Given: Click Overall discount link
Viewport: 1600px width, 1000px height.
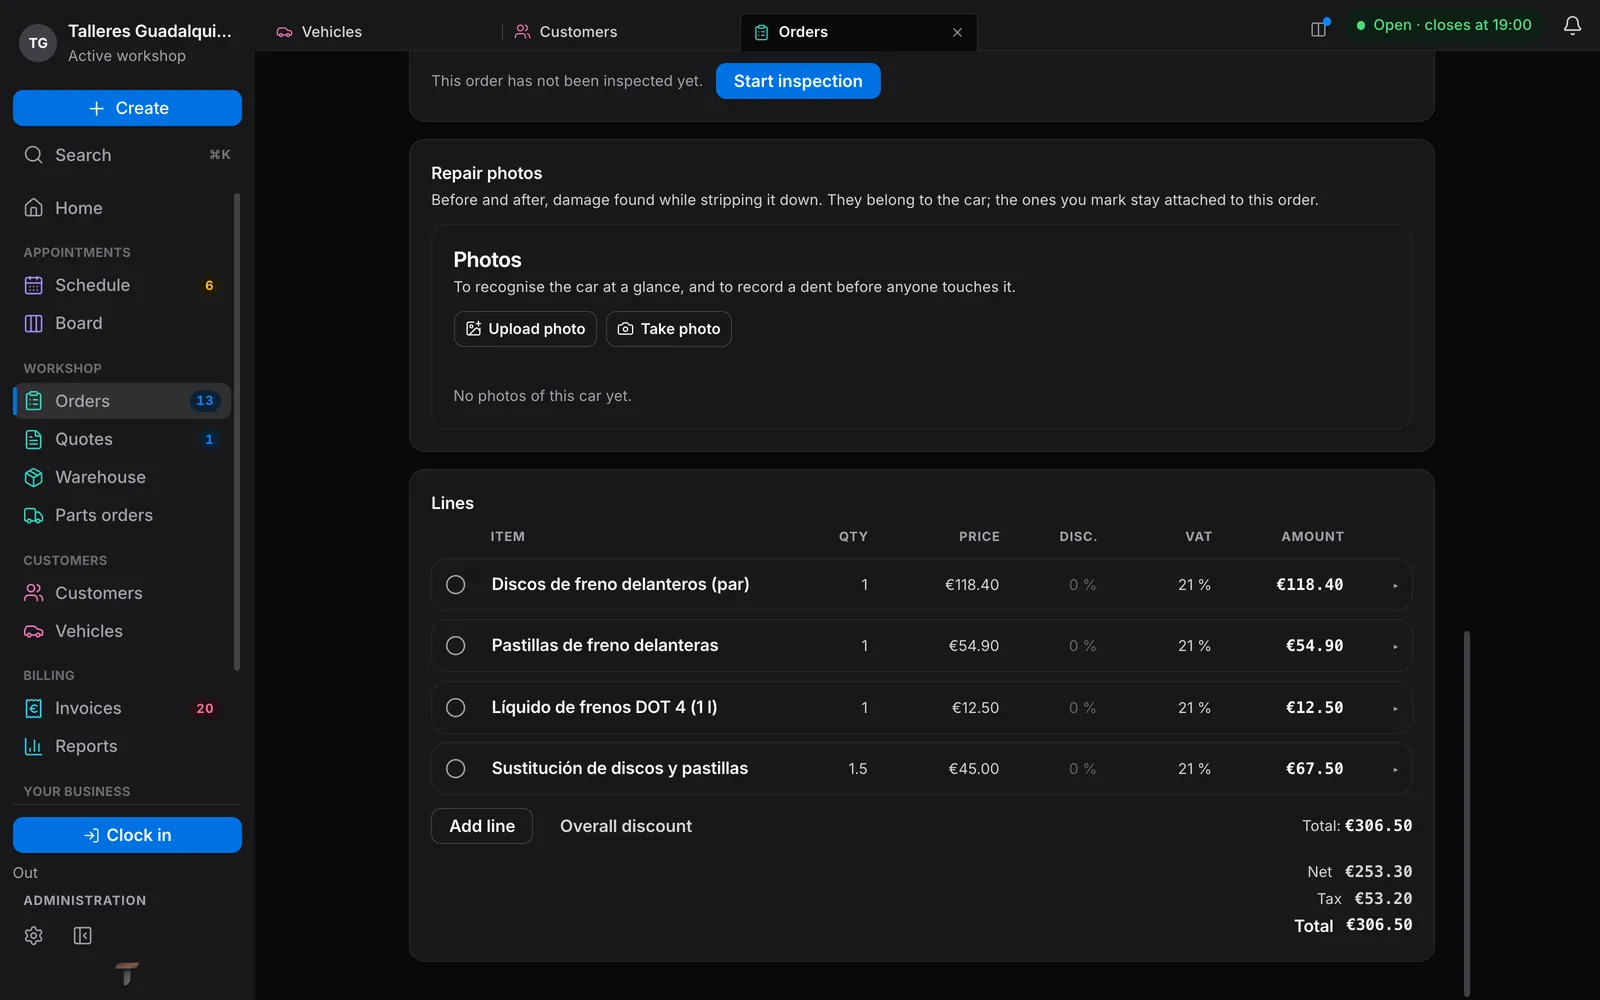Looking at the screenshot, I should [626, 826].
